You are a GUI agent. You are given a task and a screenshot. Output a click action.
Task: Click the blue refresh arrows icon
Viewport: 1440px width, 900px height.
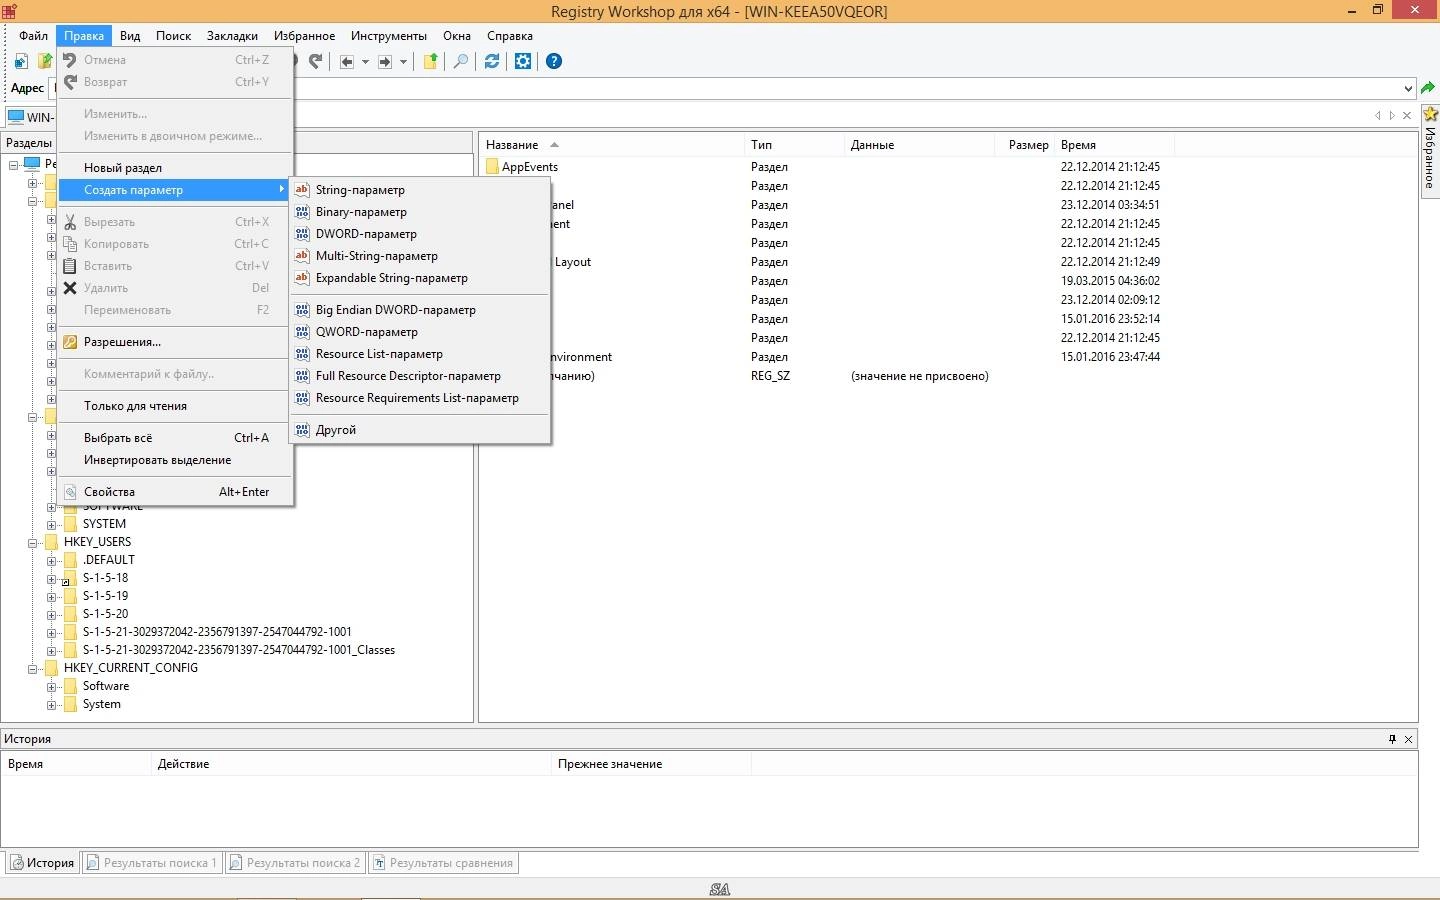point(492,62)
